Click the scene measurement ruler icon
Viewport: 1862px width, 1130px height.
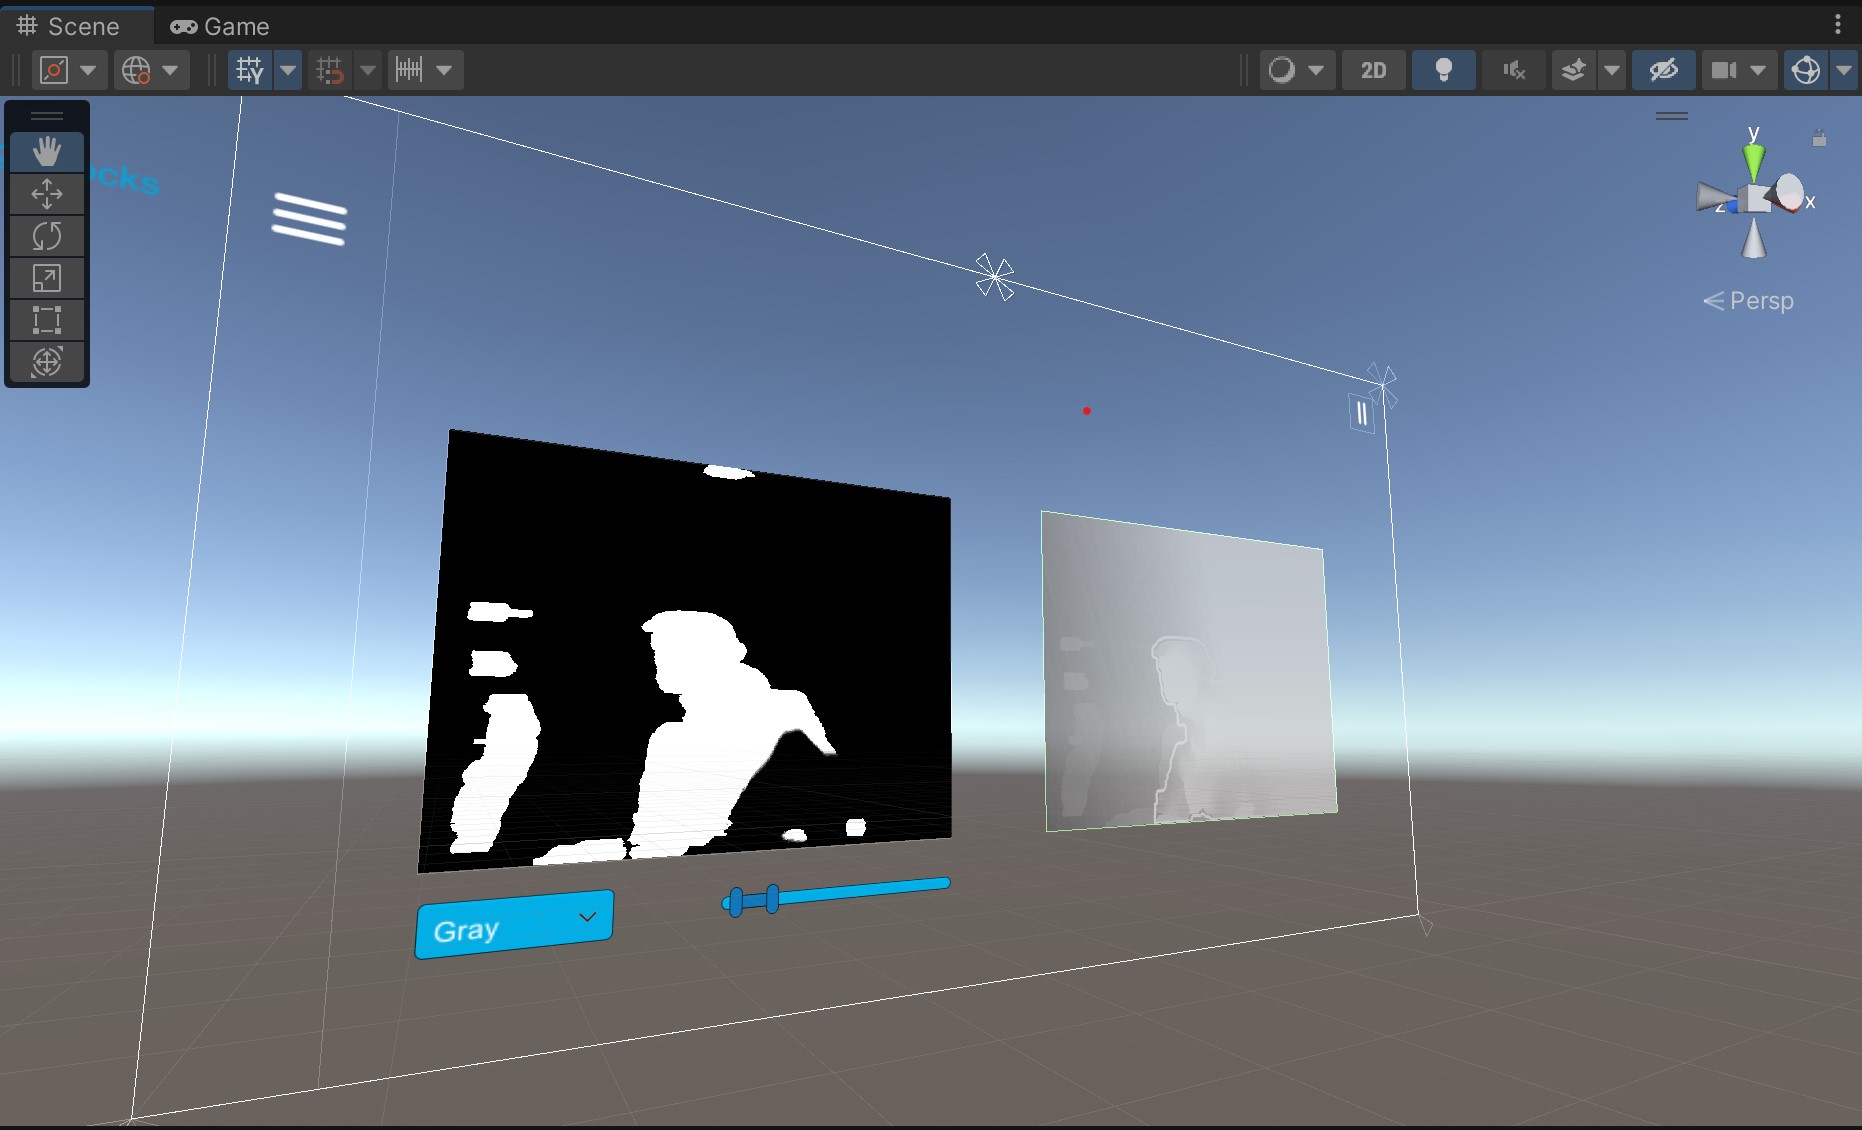coord(411,70)
